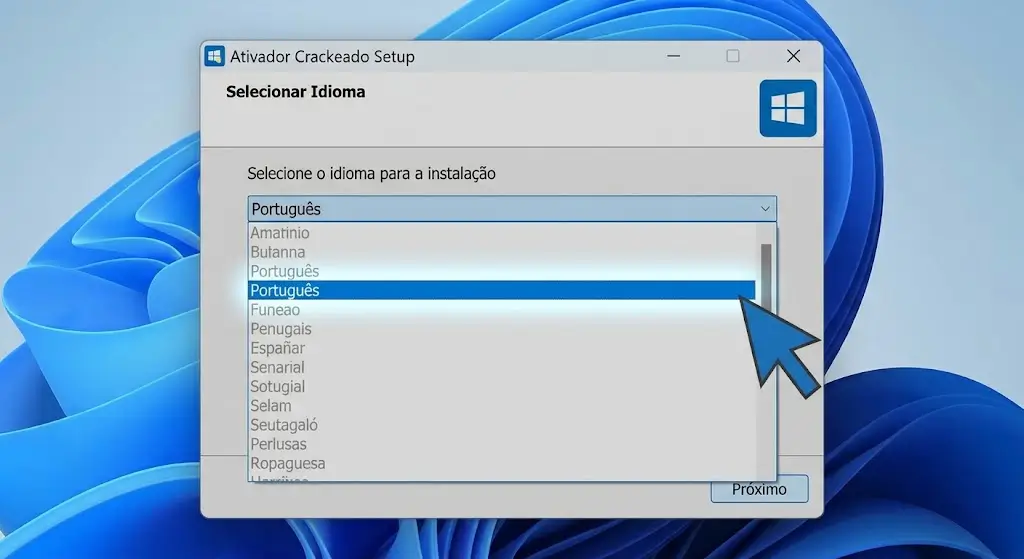The image size is (1024, 559).
Task: Click the Windows logo icon in title bar
Action: pyautogui.click(x=214, y=56)
